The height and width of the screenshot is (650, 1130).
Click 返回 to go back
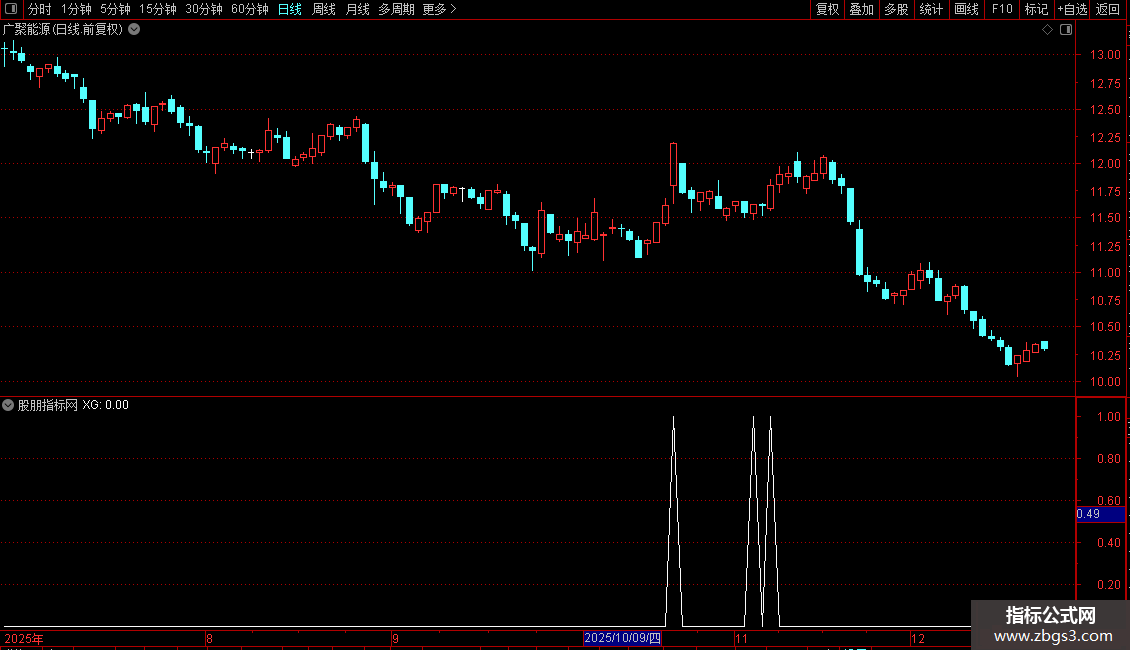(x=1108, y=9)
